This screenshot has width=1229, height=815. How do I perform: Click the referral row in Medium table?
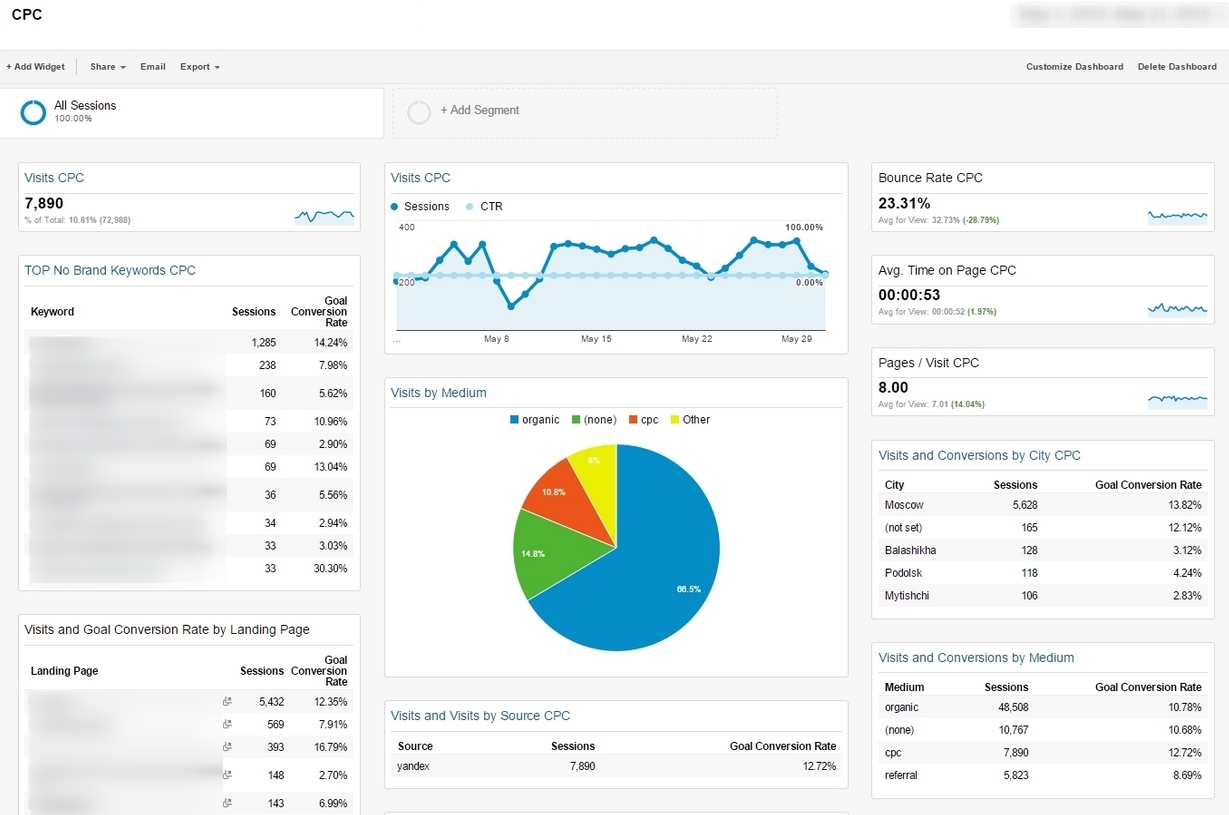1043,775
